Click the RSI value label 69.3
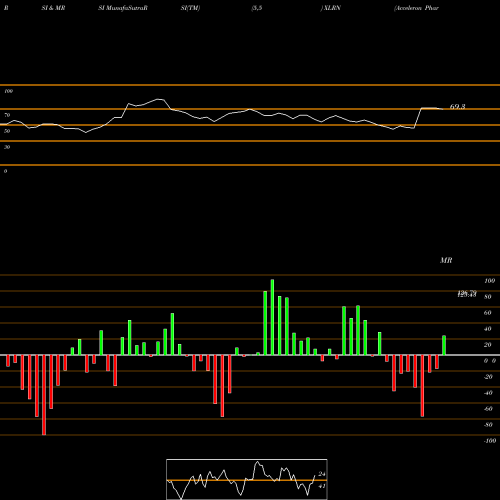Screen dimensions: 500x500 [457, 107]
